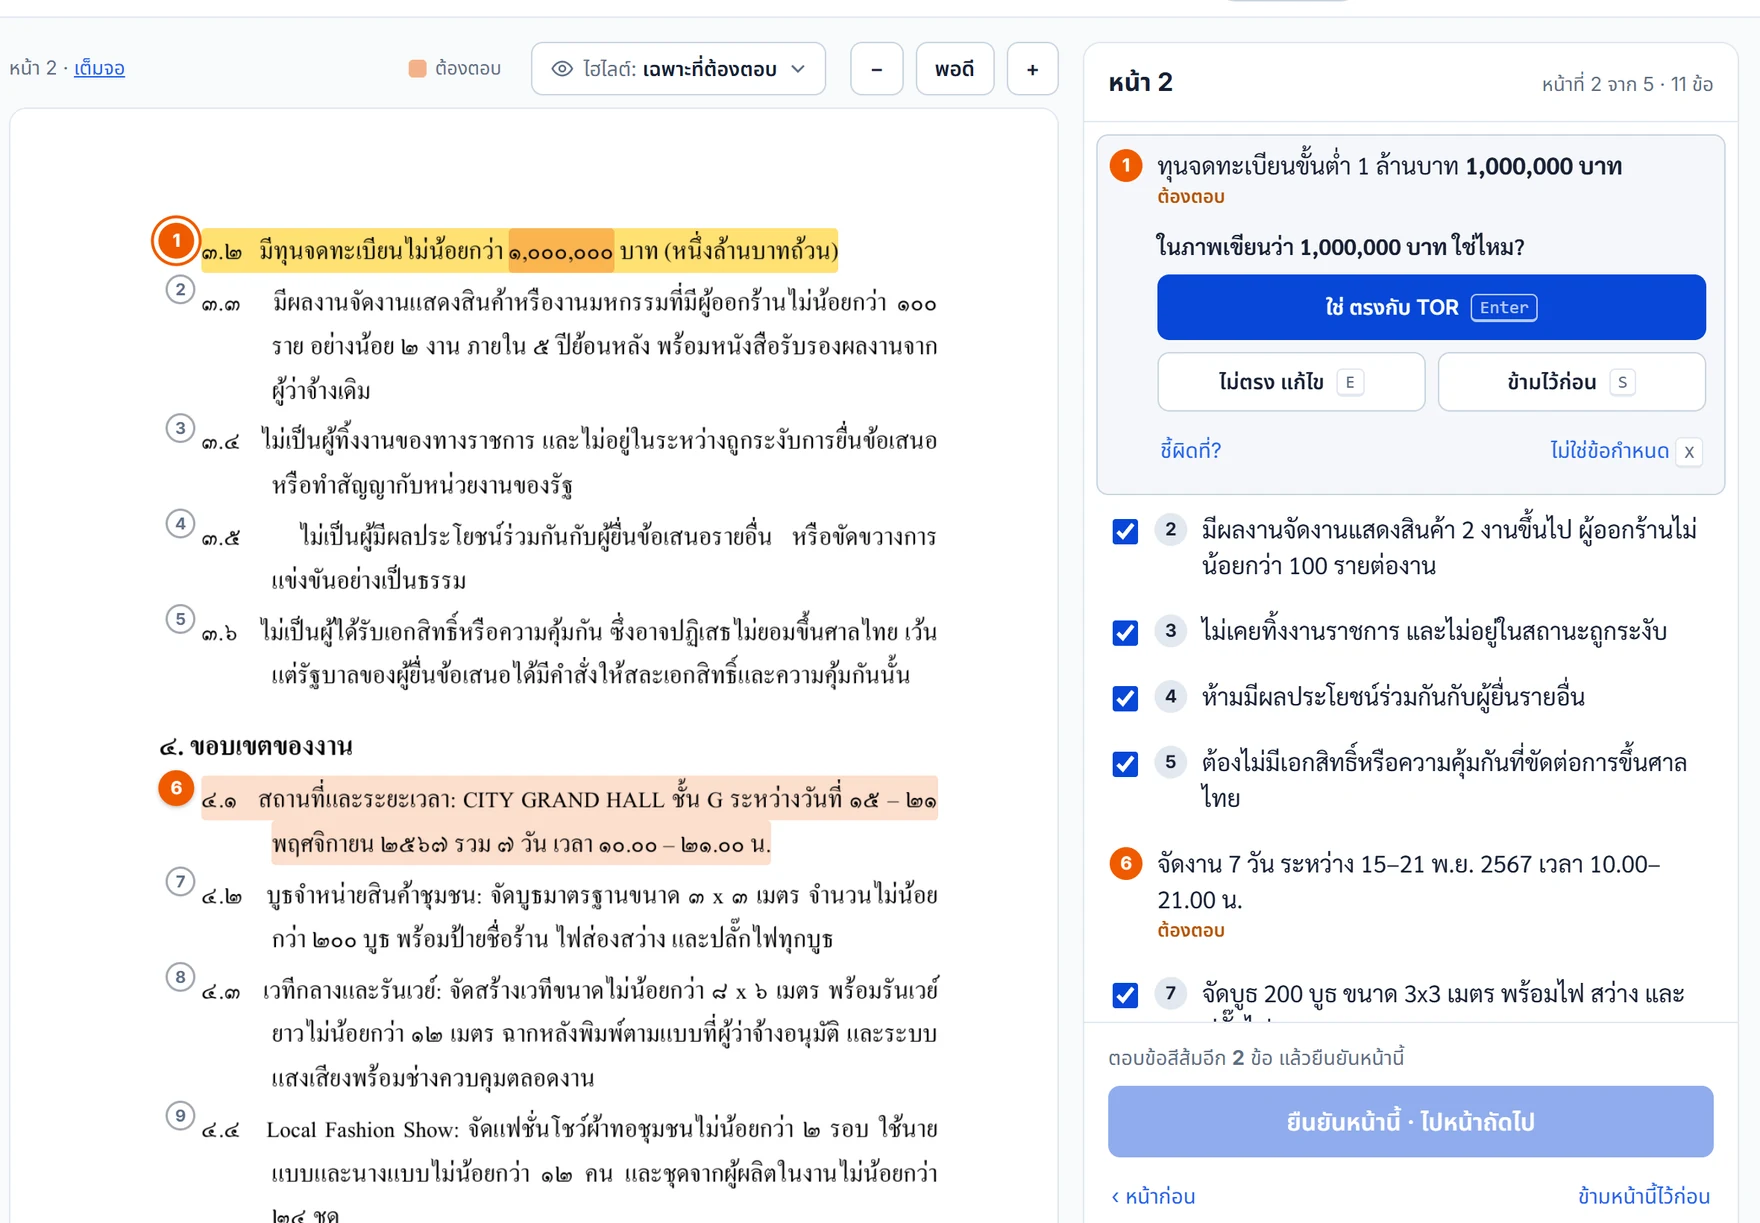This screenshot has width=1760, height=1223.
Task: Go back via หน้าก่อน link
Action: click(x=1153, y=1196)
